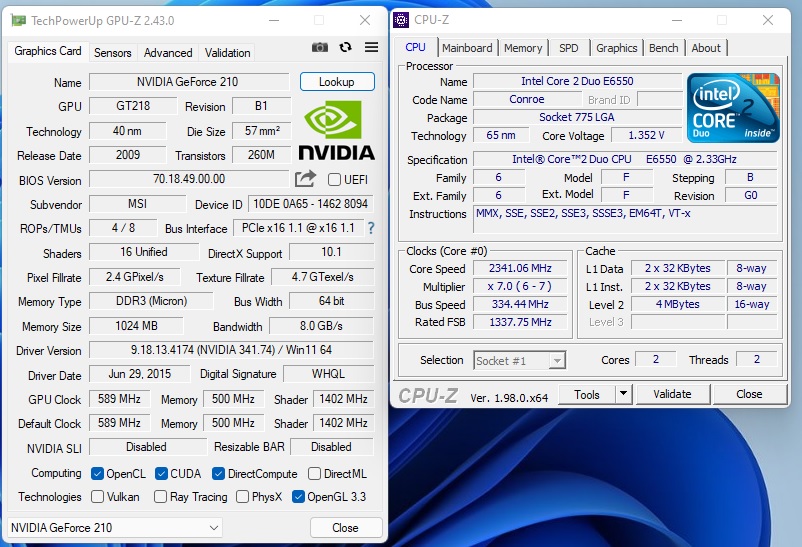Click the Bandwidth value 8.0 GB/s
Image resolution: width=802 pixels, height=547 pixels.
click(x=321, y=326)
